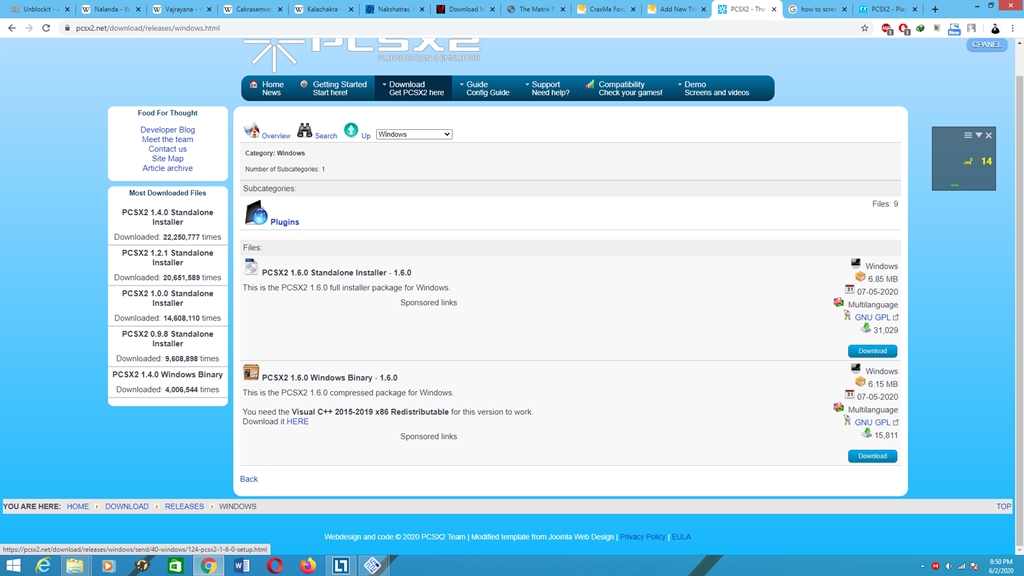This screenshot has width=1024, height=576.
Task: Switch to the 'how to scree' Google tab
Action: coord(817,9)
